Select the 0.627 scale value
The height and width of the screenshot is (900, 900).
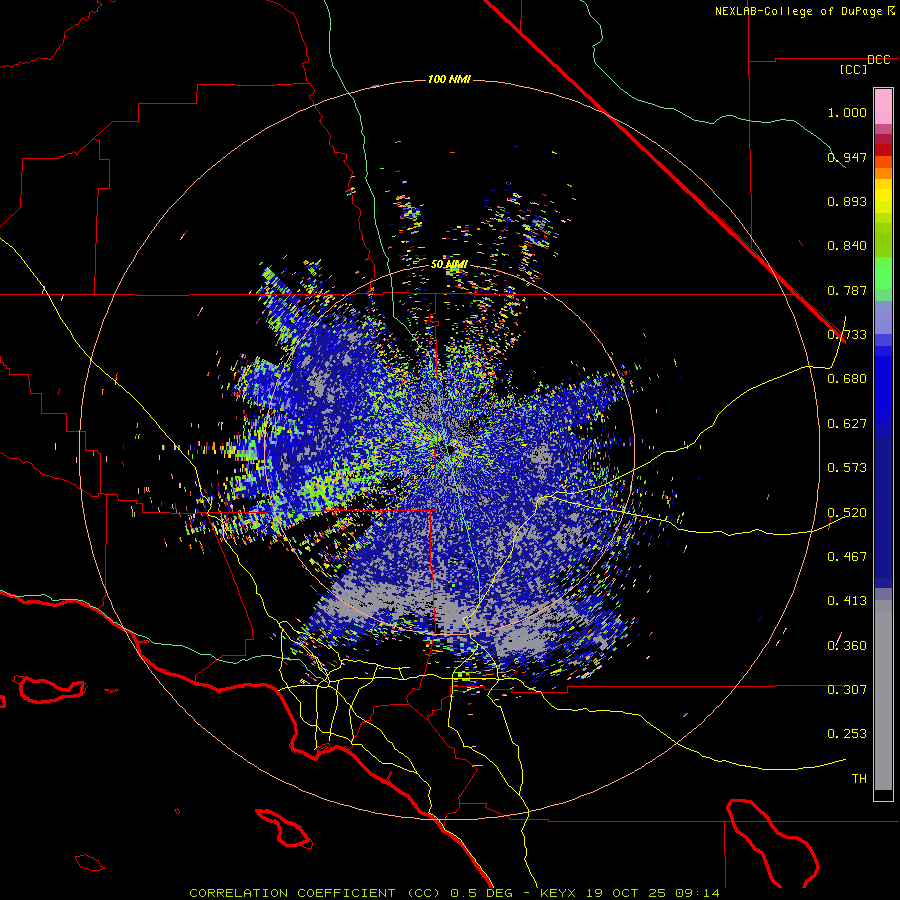(x=847, y=424)
